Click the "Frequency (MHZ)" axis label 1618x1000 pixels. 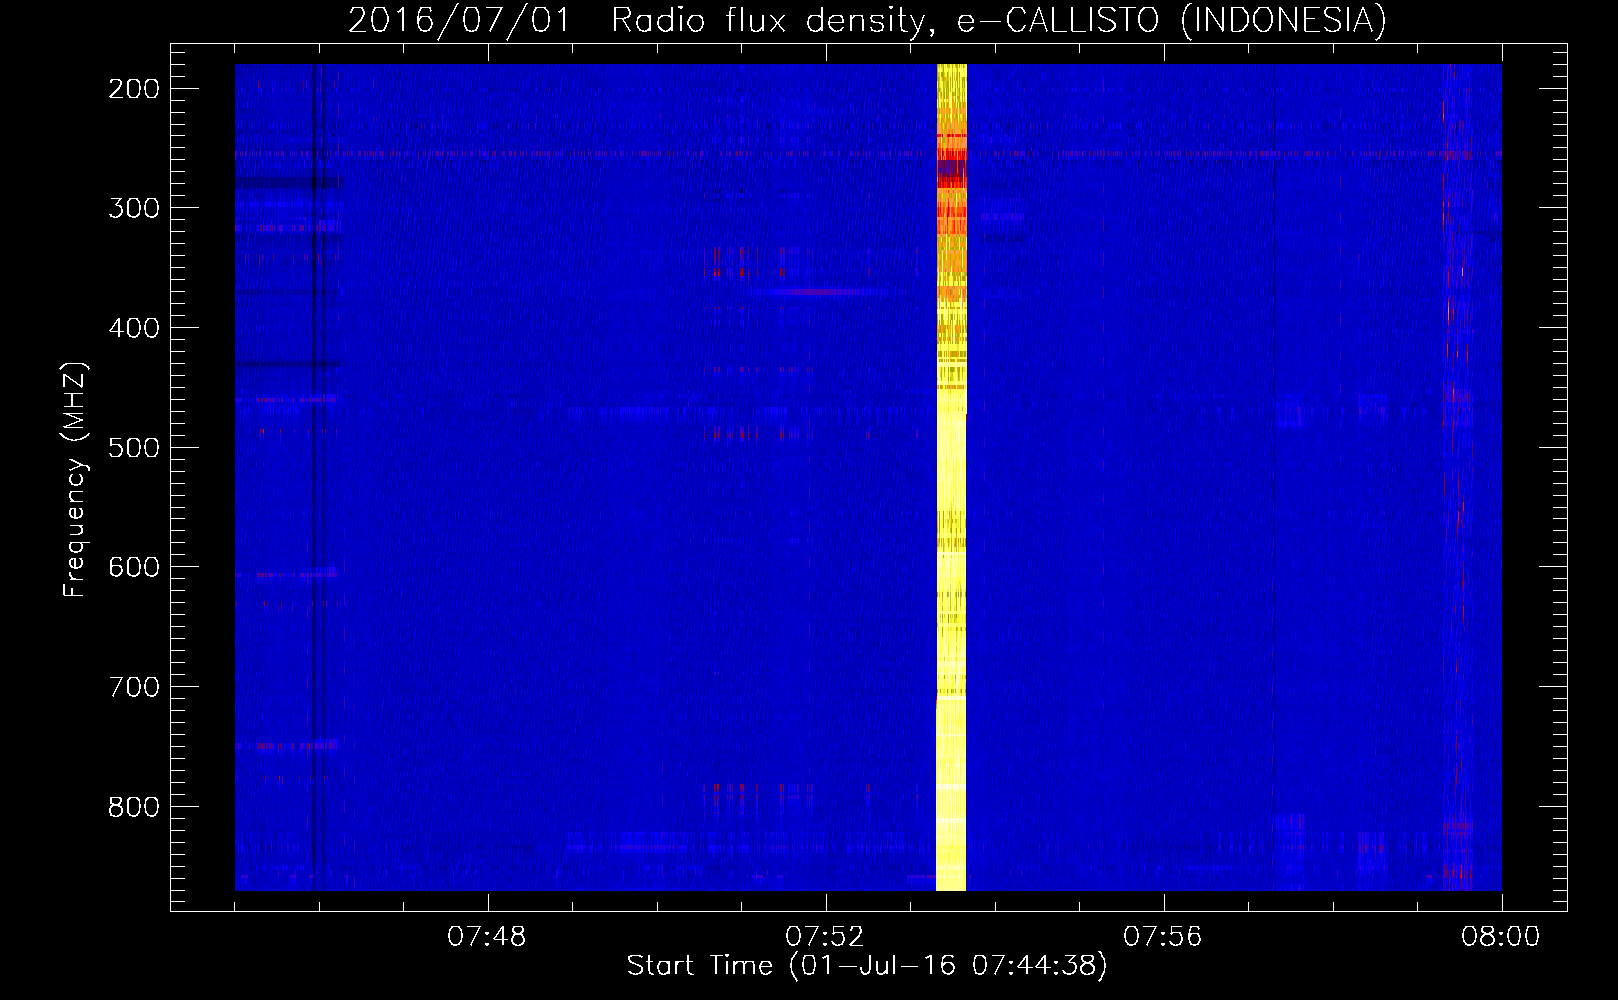[75, 479]
